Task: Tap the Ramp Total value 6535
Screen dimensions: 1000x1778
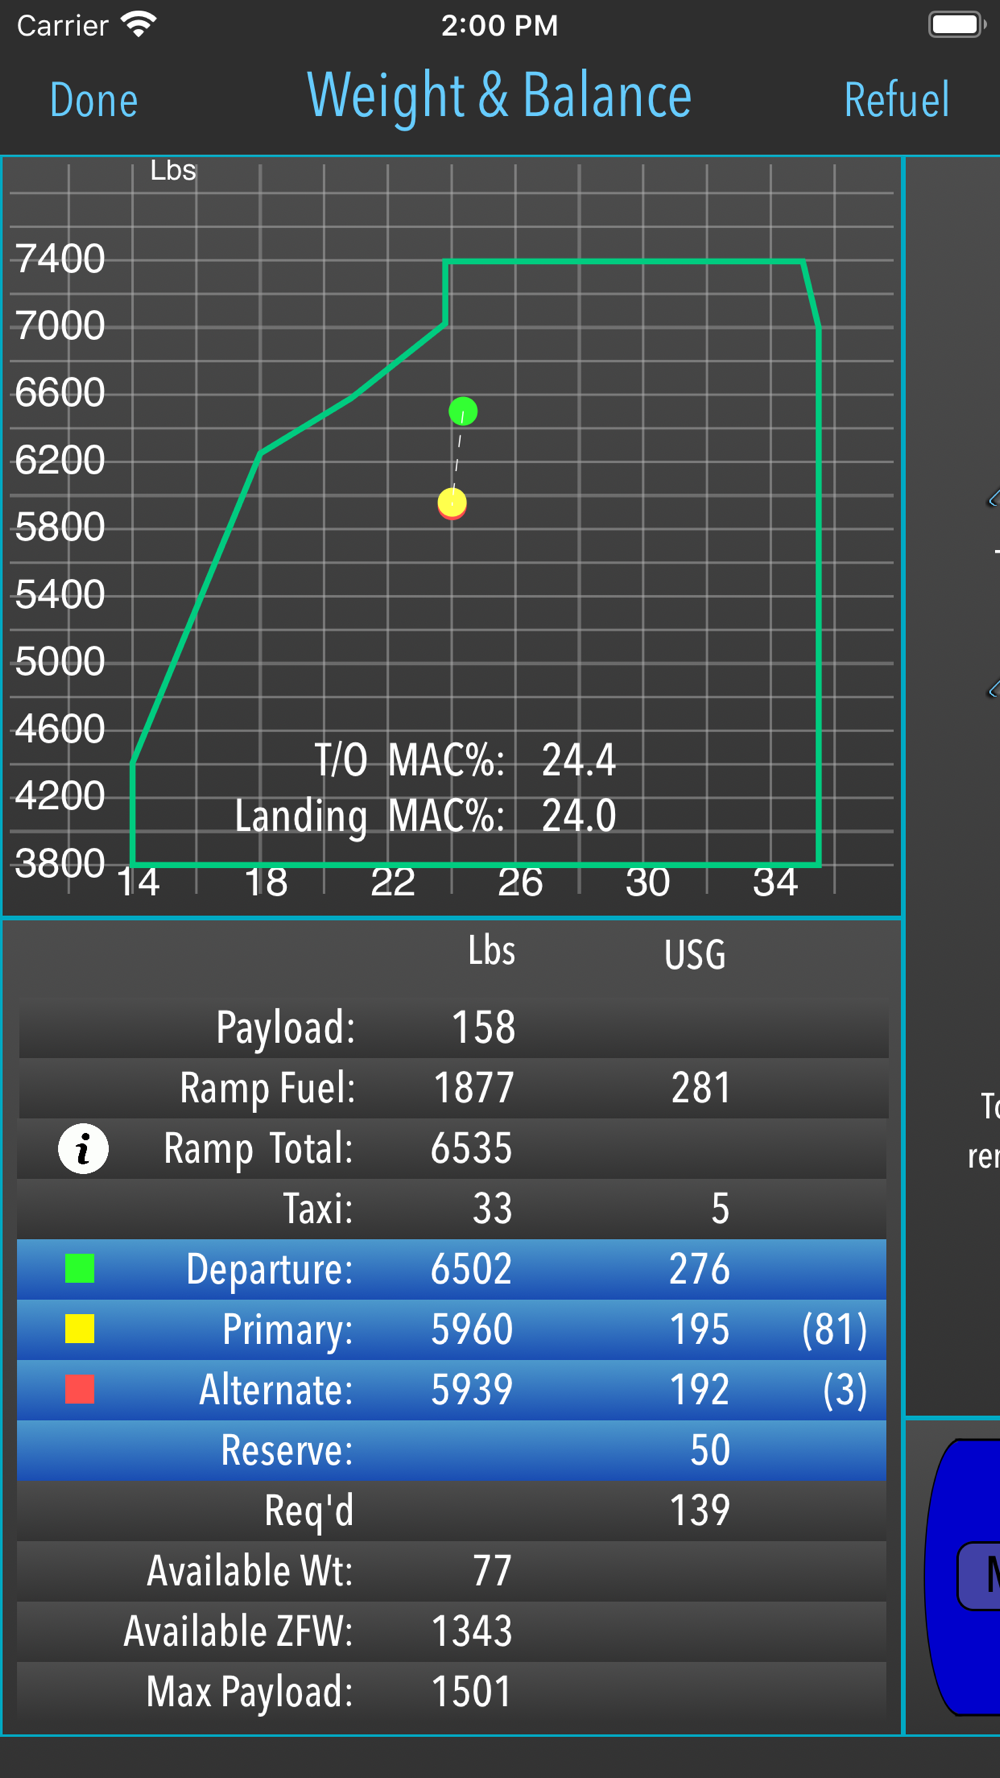Action: [x=471, y=1149]
